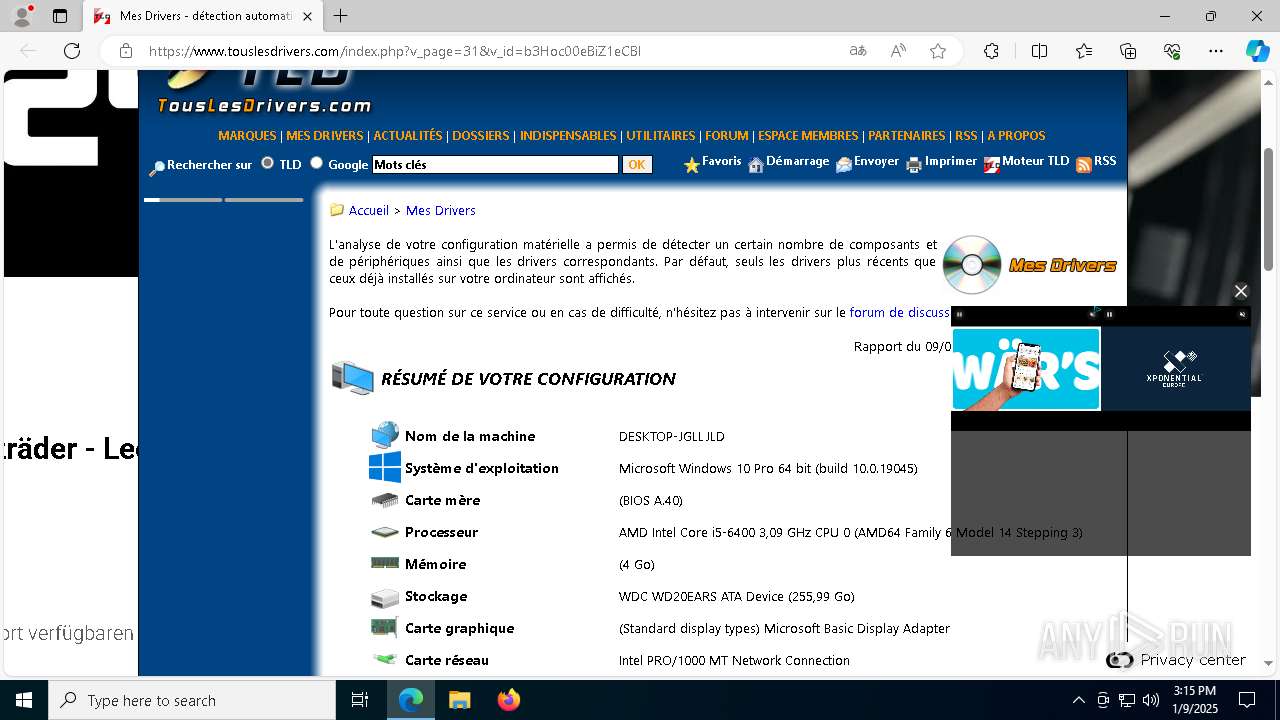Select the Google search radio button
This screenshot has height=720, width=1280.
[316, 163]
